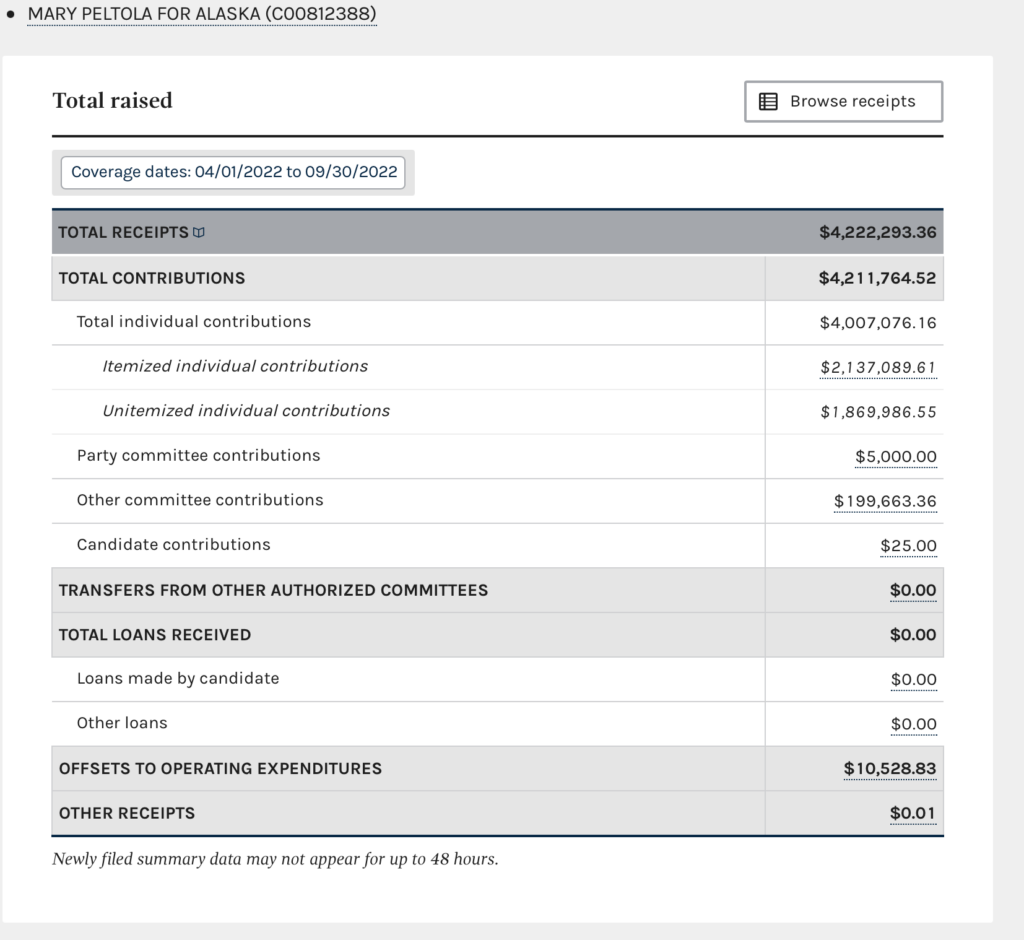The image size is (1024, 940).
Task: Select the unitemized value $1,869,986.55
Action: pyautogui.click(x=878, y=412)
